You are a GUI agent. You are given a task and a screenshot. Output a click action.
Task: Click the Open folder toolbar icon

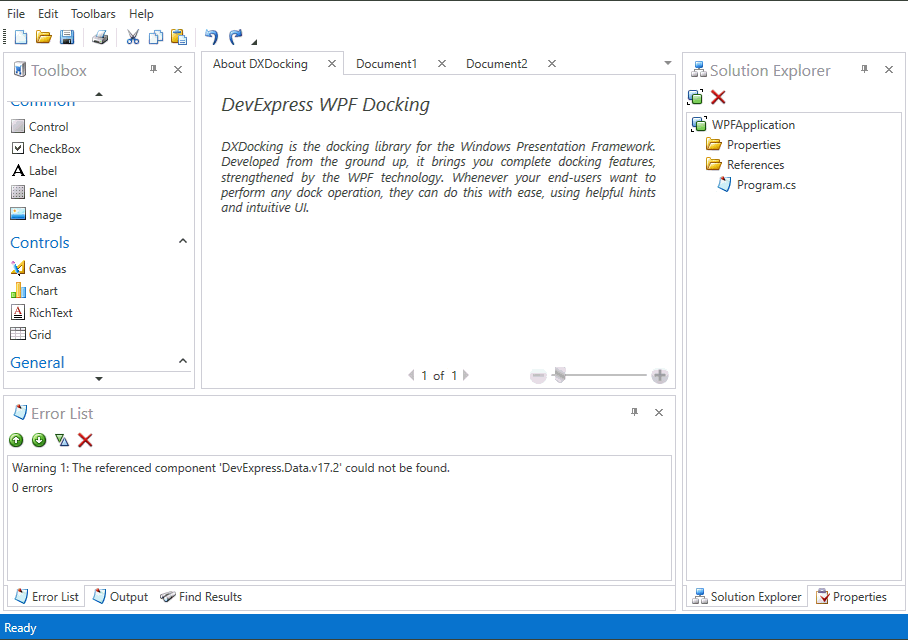tap(43, 37)
